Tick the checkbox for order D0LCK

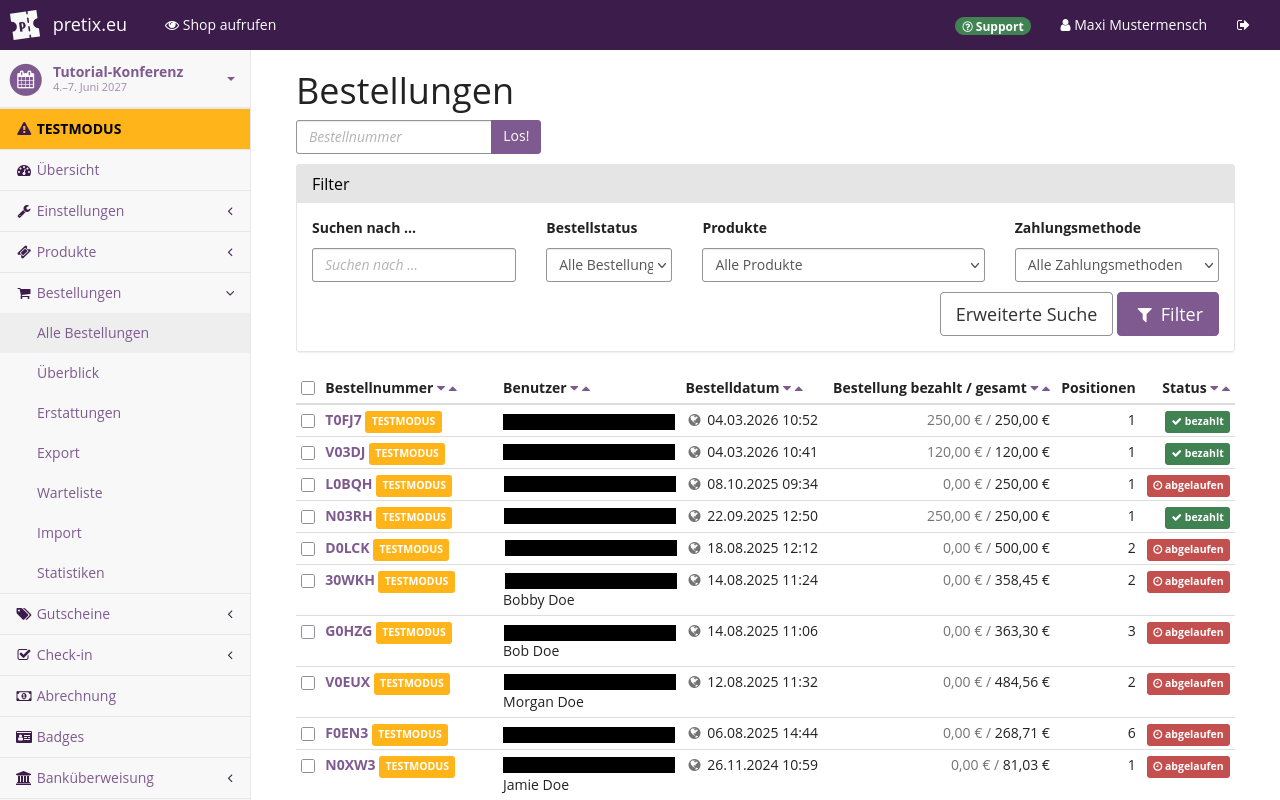click(x=308, y=549)
